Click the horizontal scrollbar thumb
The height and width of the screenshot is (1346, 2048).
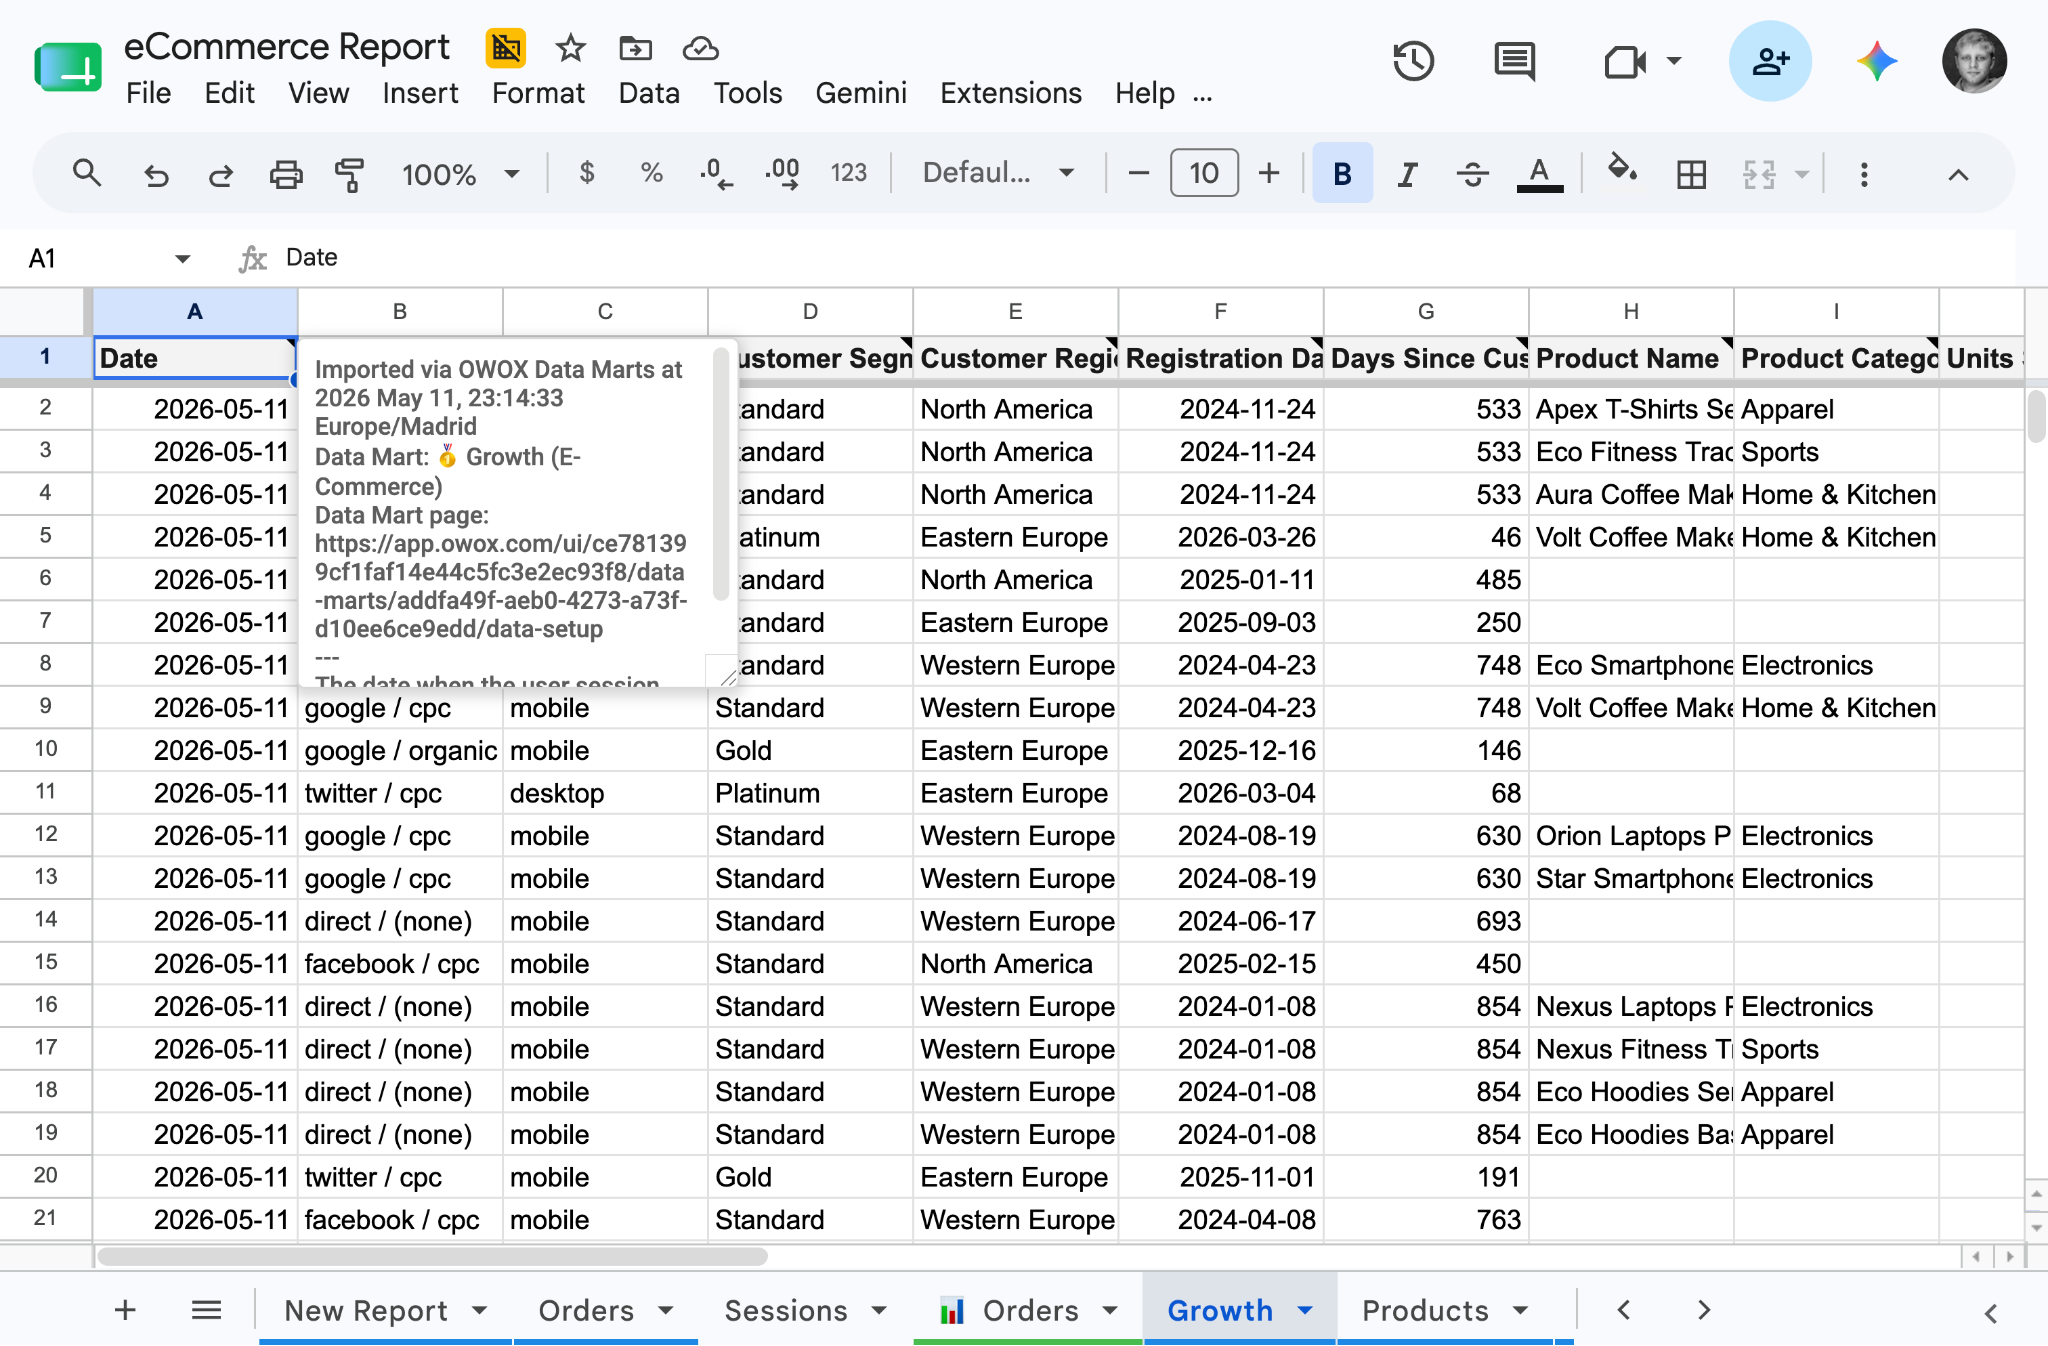(x=432, y=1257)
